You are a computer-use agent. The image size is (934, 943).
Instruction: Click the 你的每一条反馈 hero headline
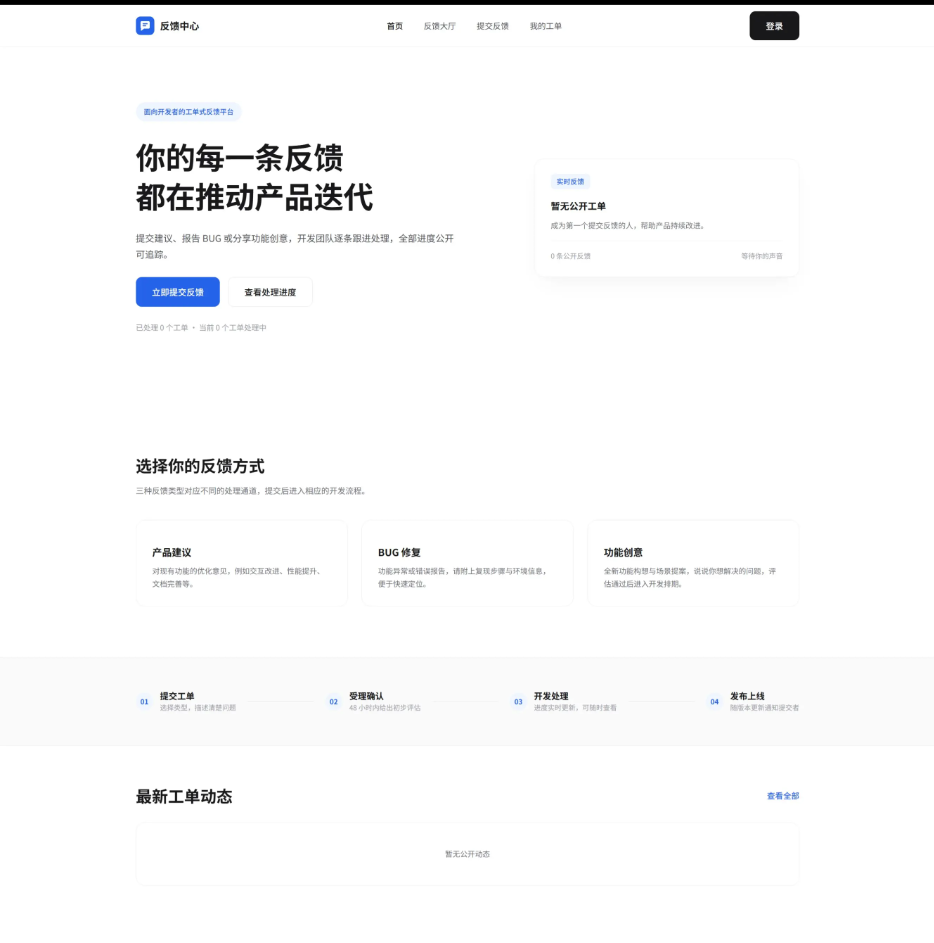(x=239, y=158)
